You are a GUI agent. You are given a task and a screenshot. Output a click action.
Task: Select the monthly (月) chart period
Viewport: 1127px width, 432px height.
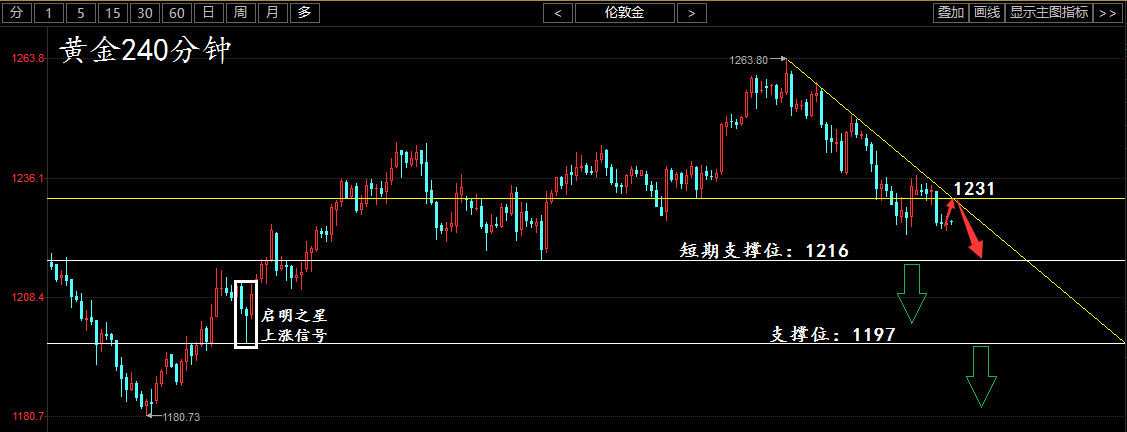(272, 13)
